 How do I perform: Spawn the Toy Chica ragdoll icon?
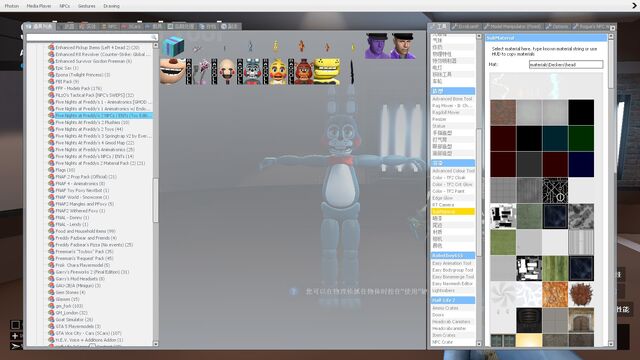(x=278, y=71)
